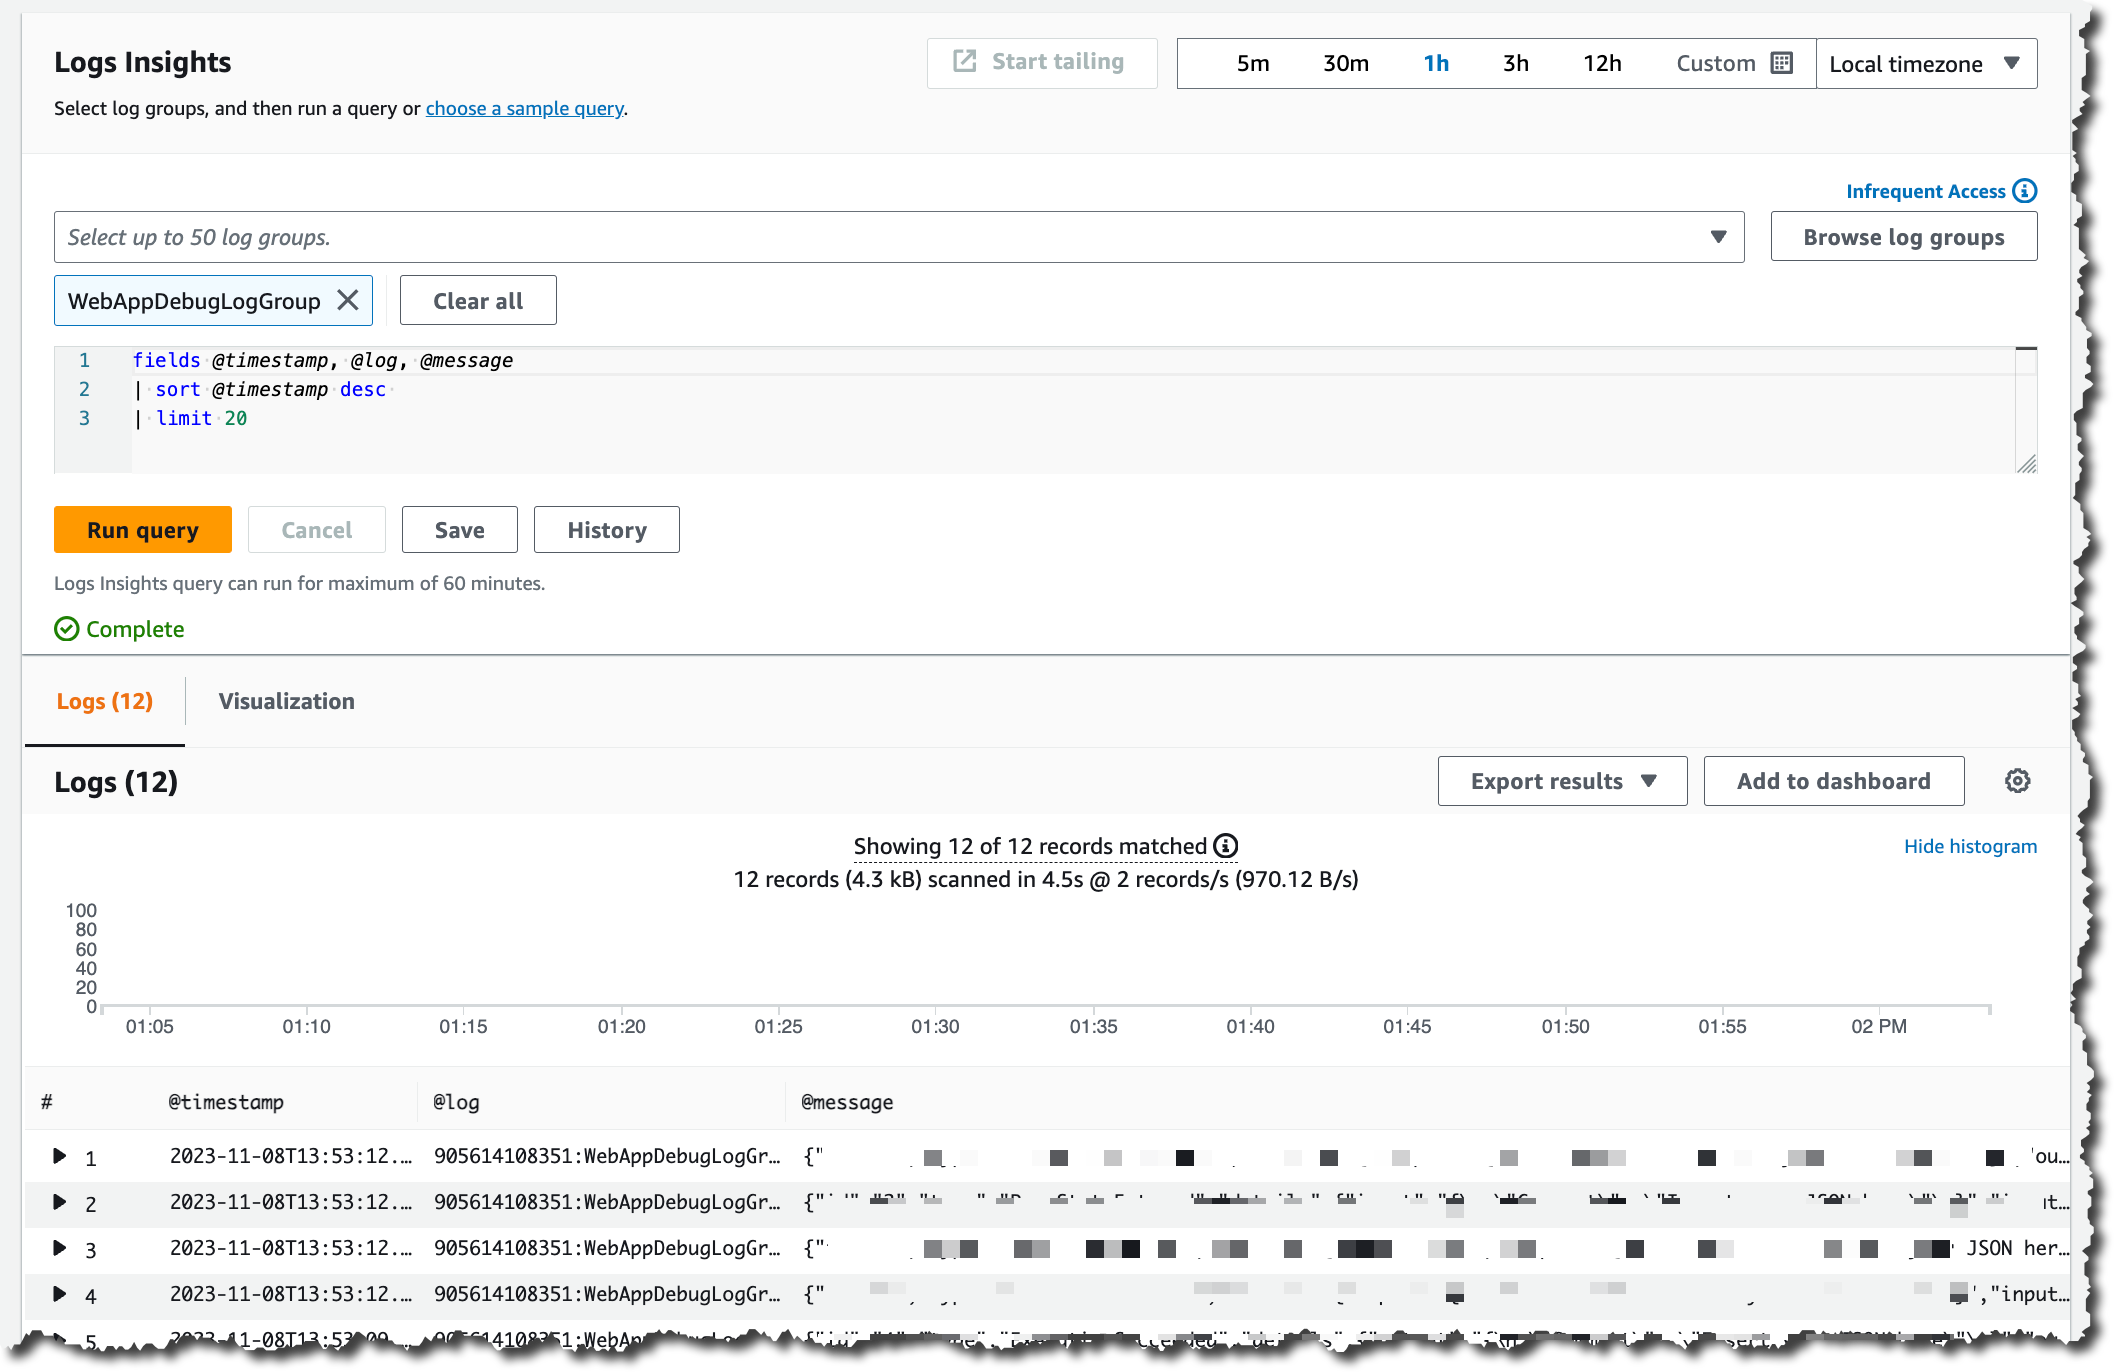Open the Export results dropdown
This screenshot has height=1372, width=2114.
pos(1562,781)
